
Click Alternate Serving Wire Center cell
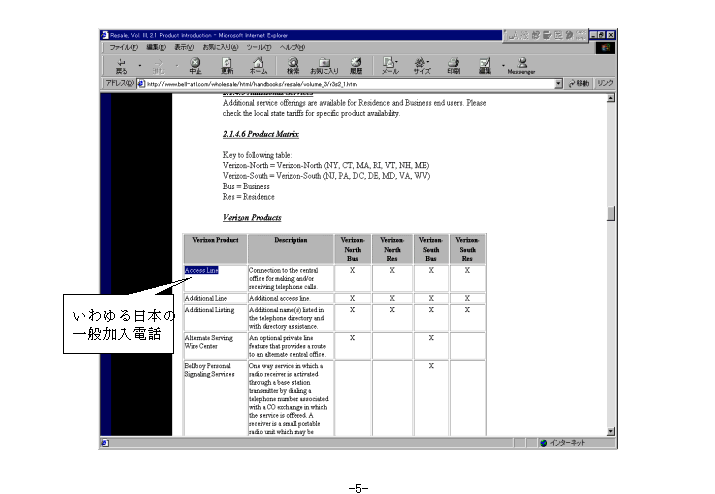[x=215, y=346]
